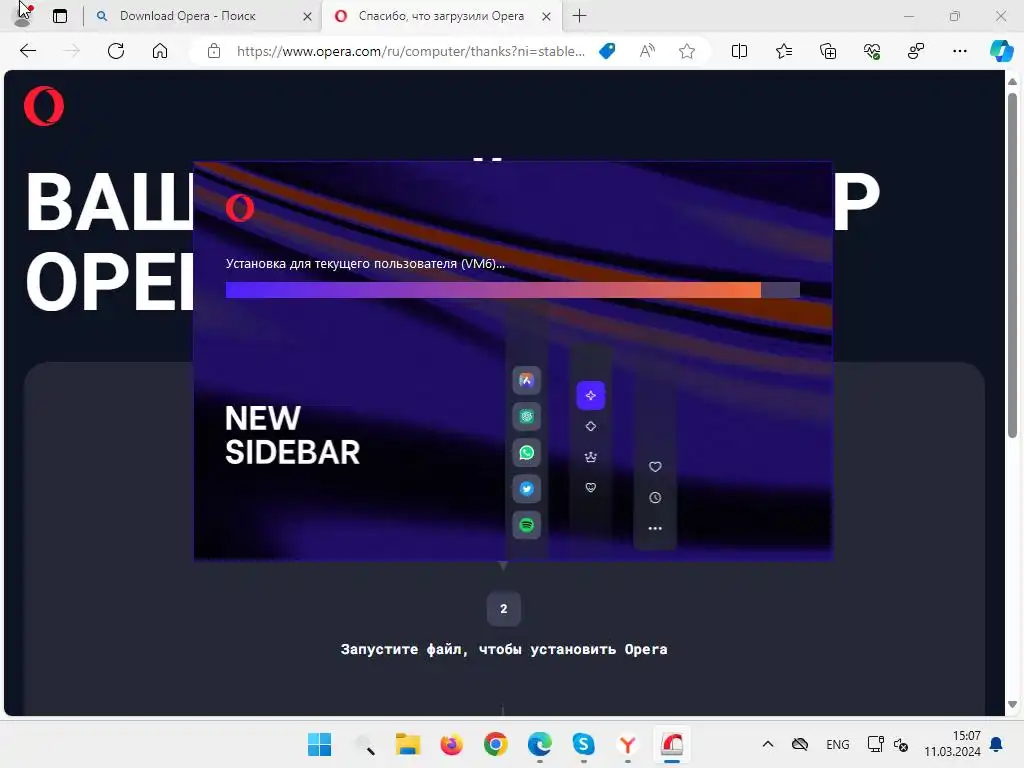The width and height of the screenshot is (1024, 768).
Task: Click the ChatGPT icon in sidebar preview
Action: point(526,417)
